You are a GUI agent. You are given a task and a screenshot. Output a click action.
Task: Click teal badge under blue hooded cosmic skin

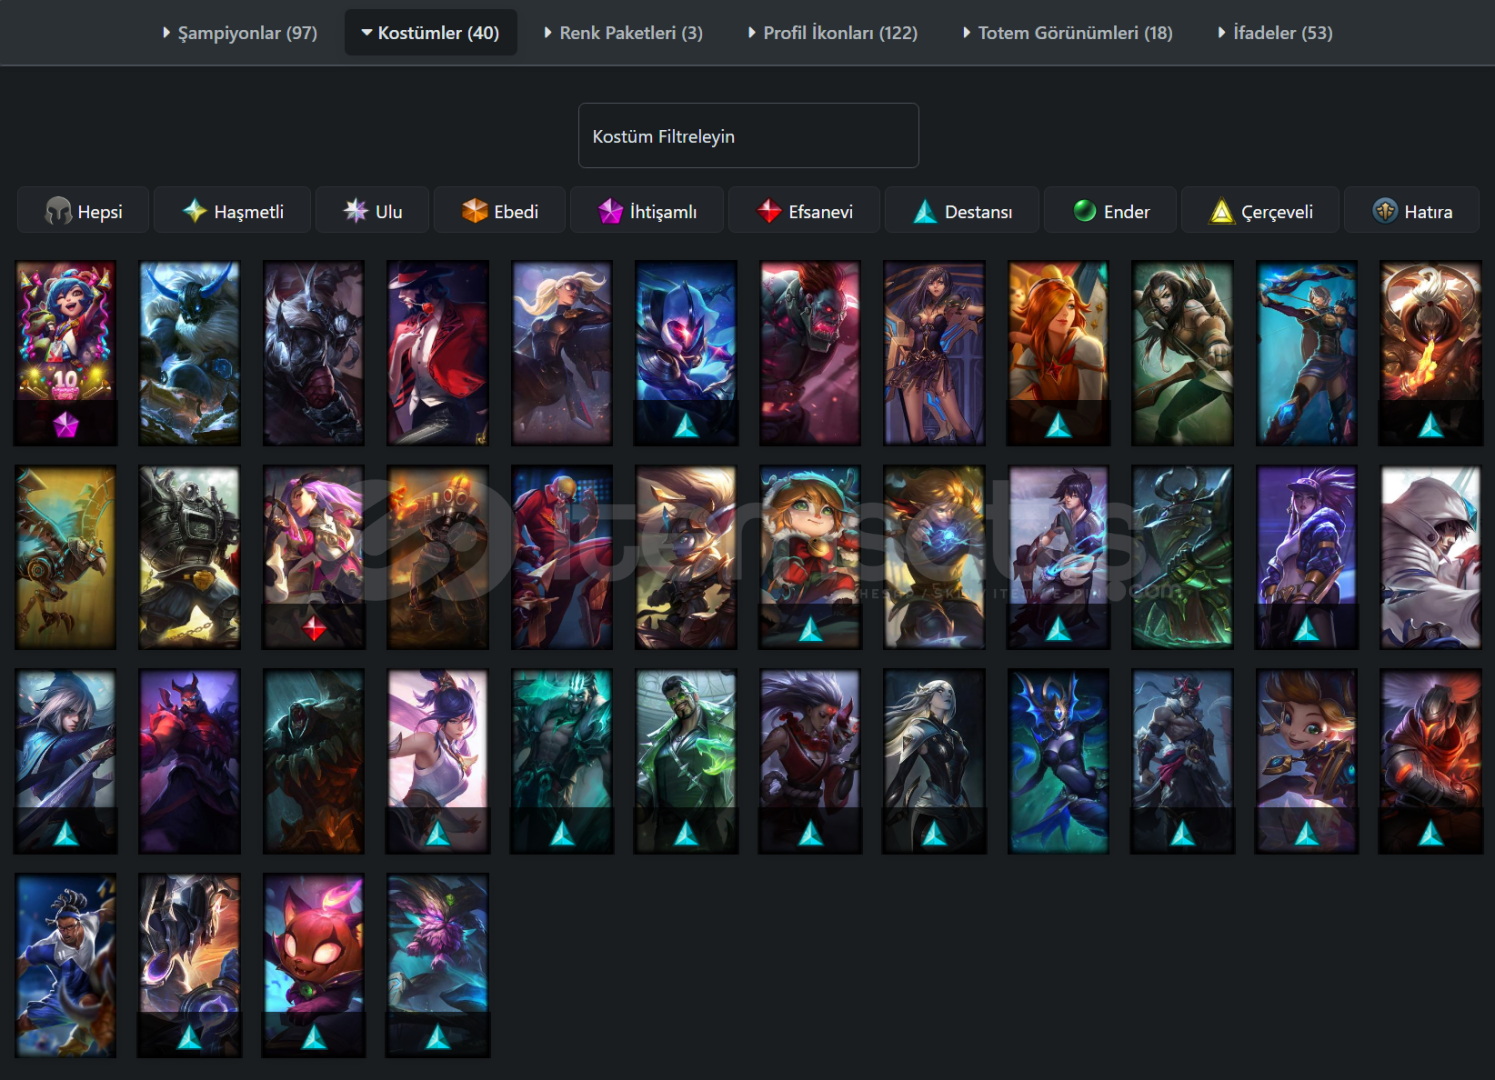coord(686,426)
